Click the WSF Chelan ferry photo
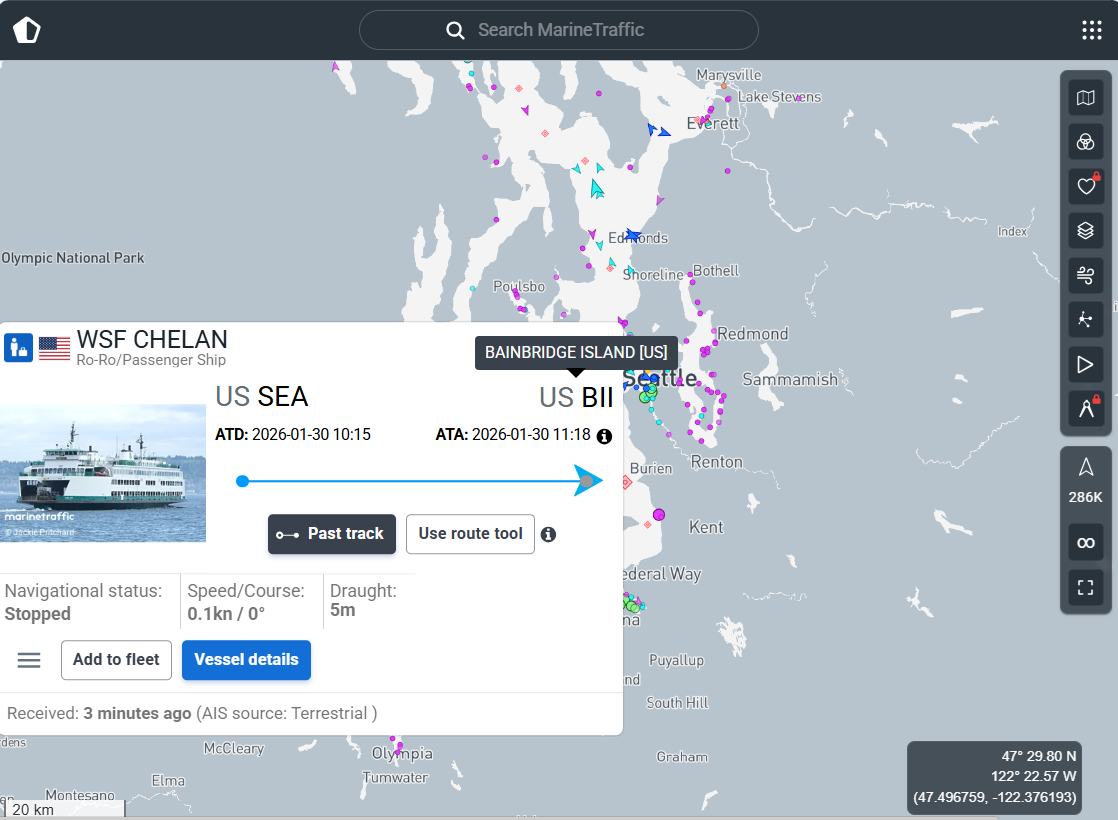The height and width of the screenshot is (820, 1118). (103, 473)
